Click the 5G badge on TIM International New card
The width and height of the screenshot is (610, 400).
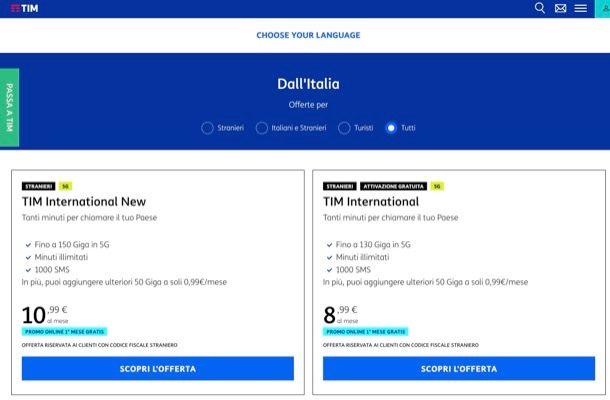pos(65,186)
